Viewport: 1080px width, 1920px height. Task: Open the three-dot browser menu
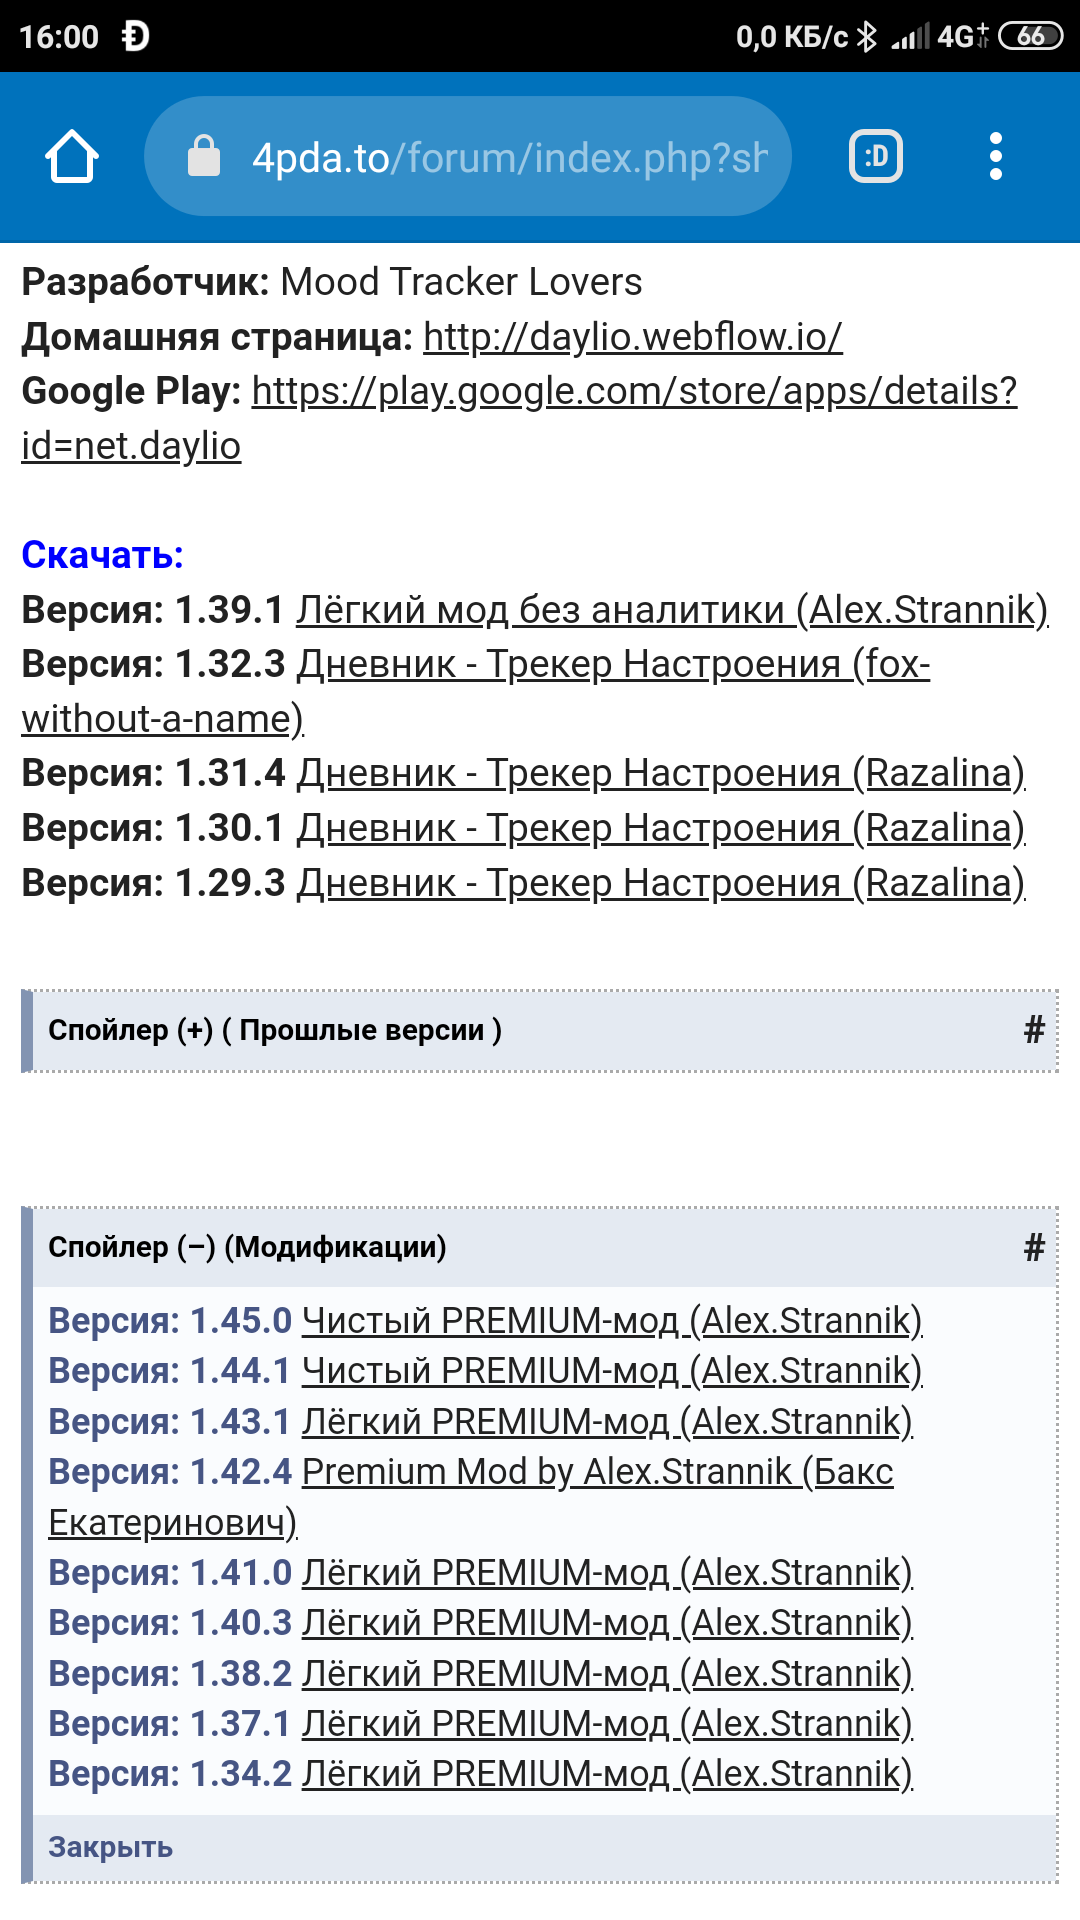click(x=995, y=157)
